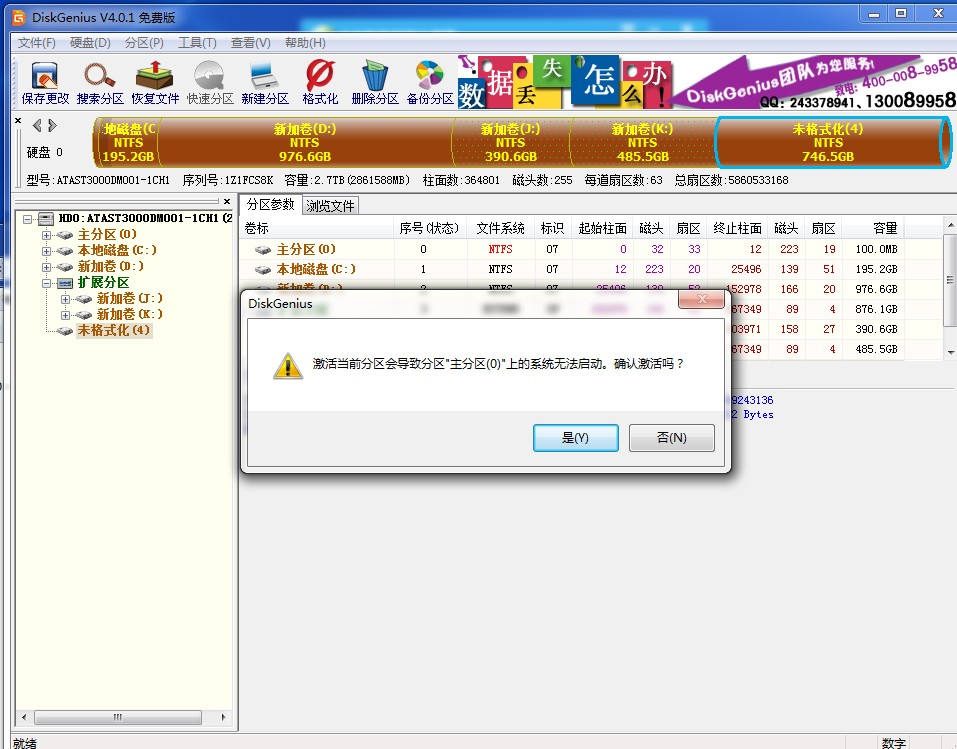This screenshot has width=957, height=749.
Task: Launch the 恢复文件 recover files tool
Action: [x=155, y=82]
